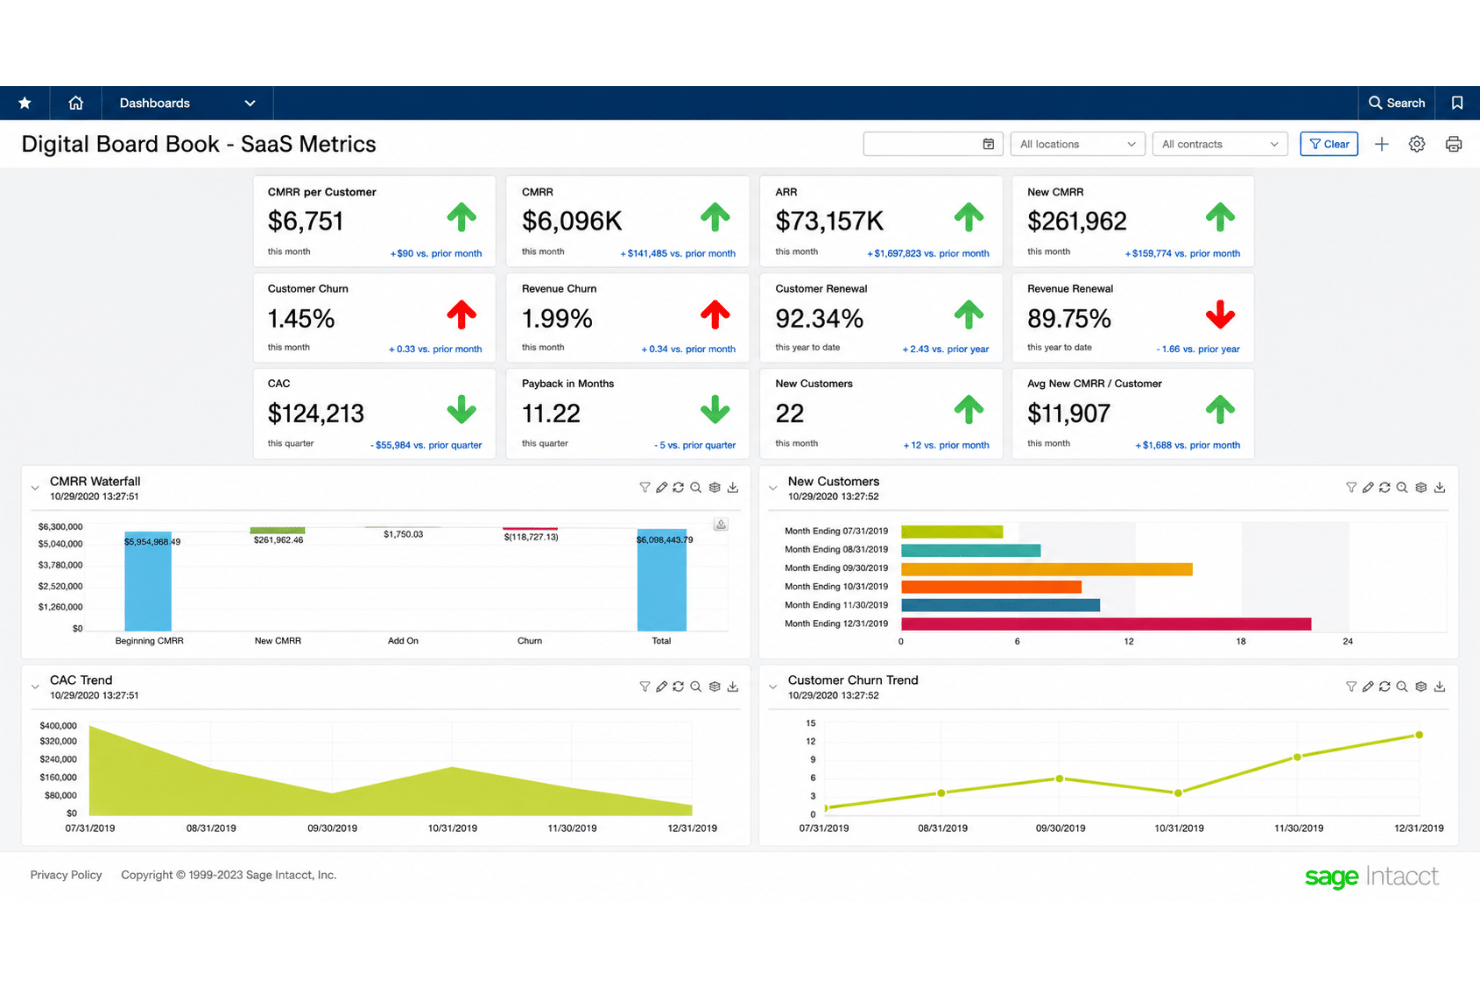Image resolution: width=1480 pixels, height=987 pixels.
Task: Edit the CMRR Waterfall component with the pencil
Action: coord(662,487)
